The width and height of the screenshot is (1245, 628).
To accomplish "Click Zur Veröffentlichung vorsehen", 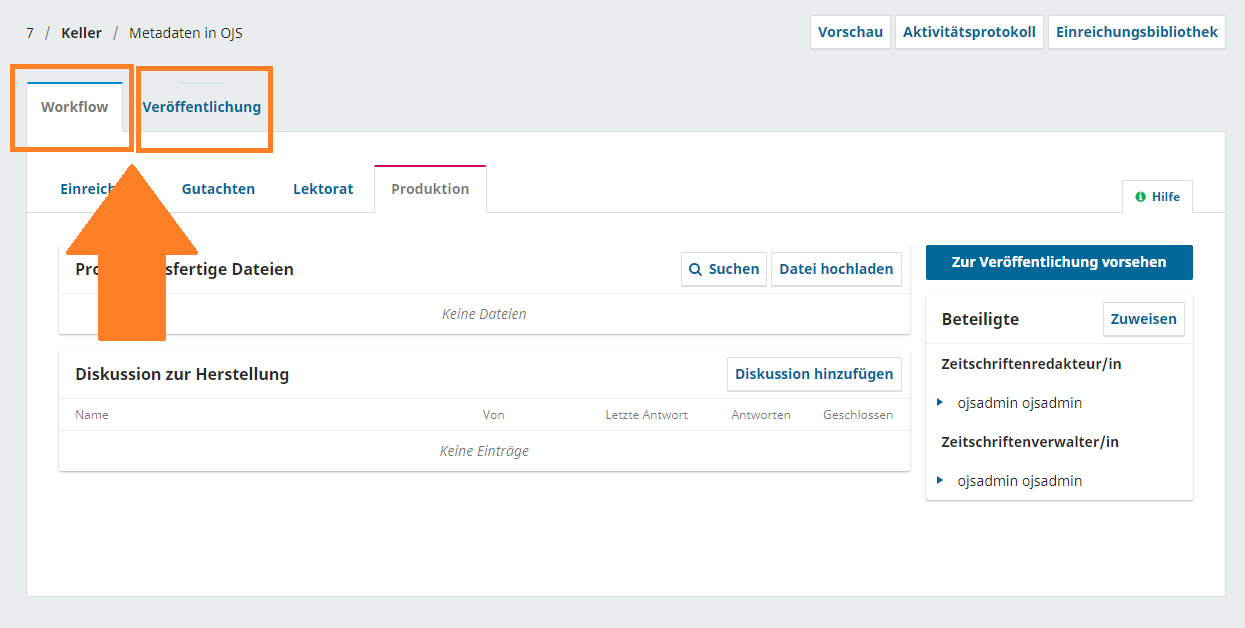I will click(x=1059, y=262).
